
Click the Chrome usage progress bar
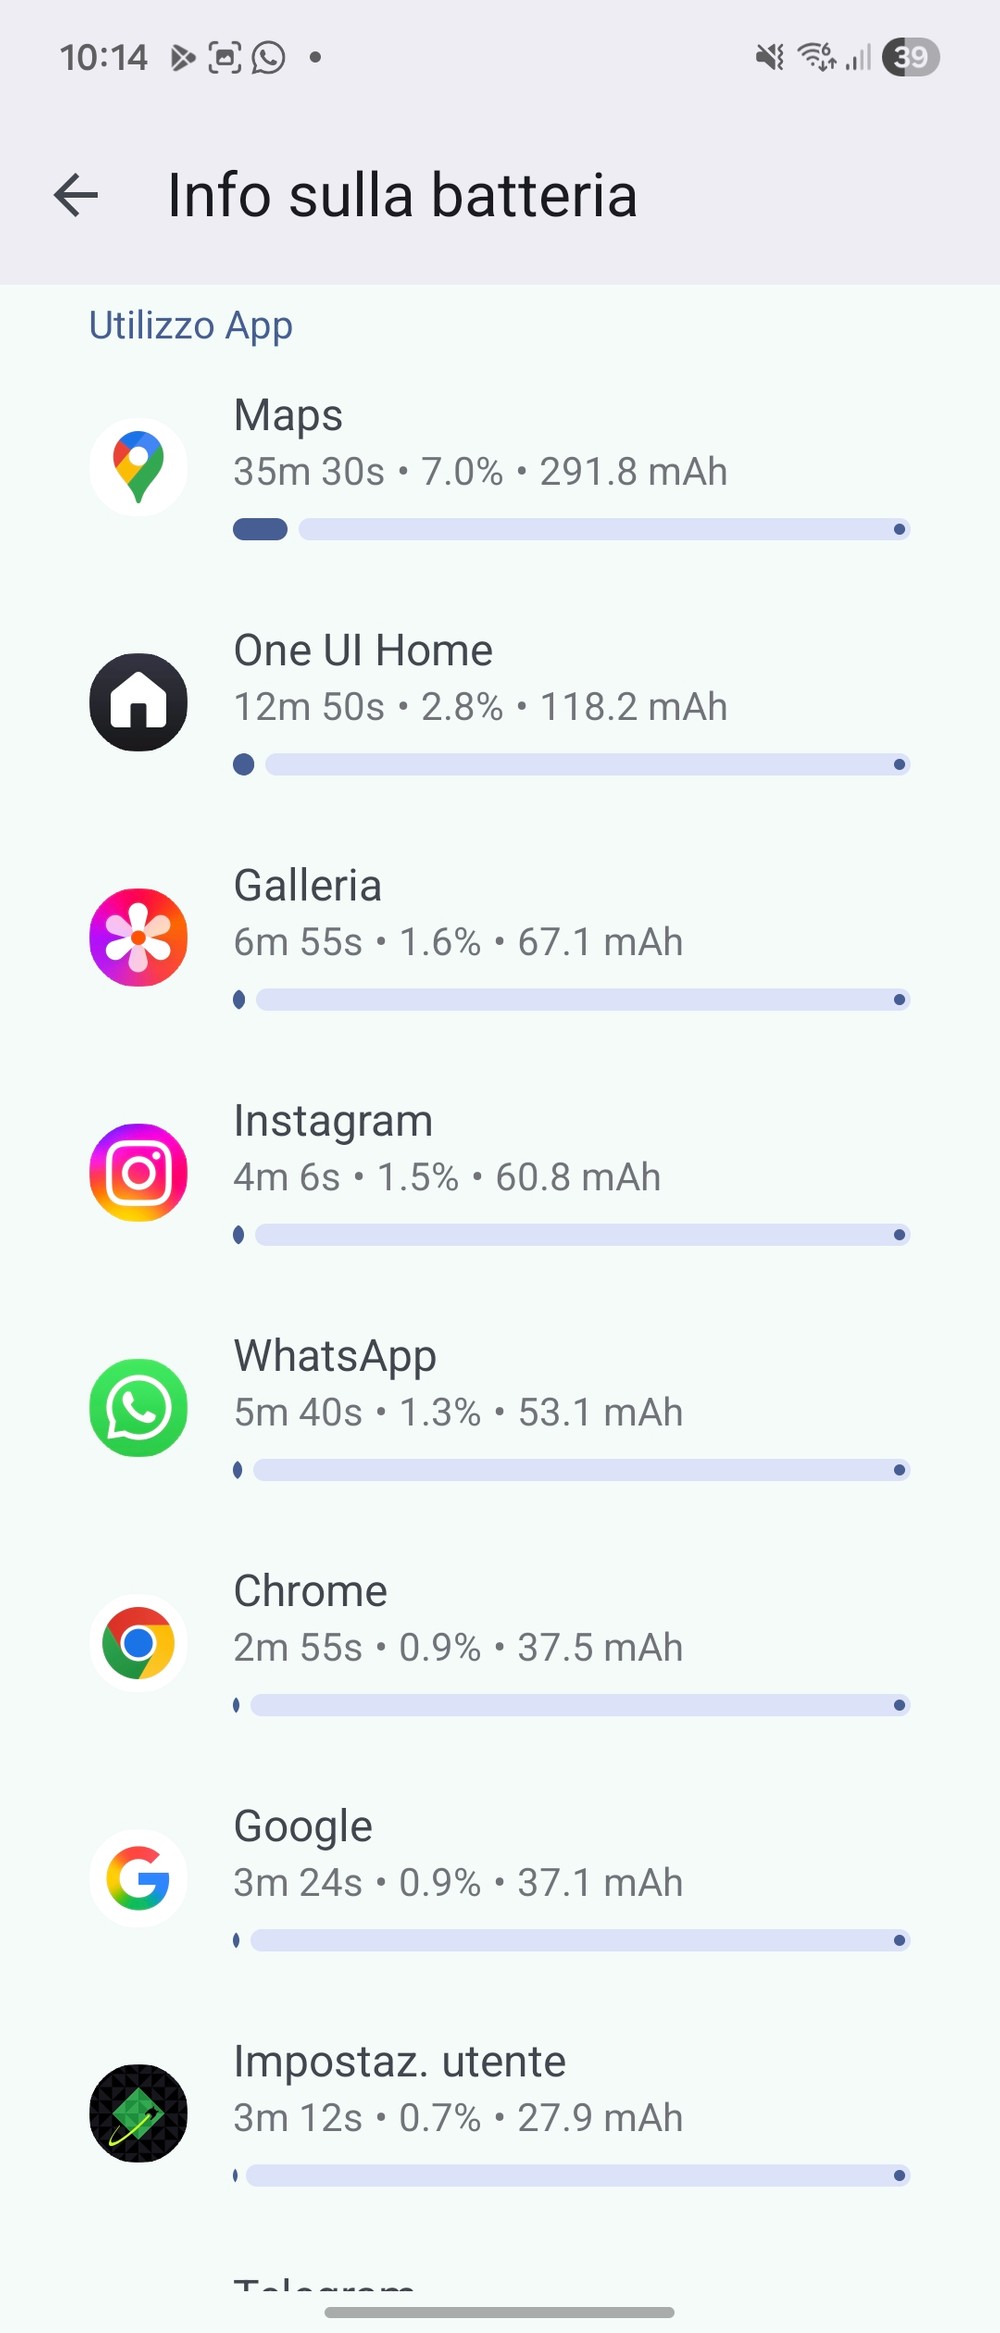(x=571, y=1705)
